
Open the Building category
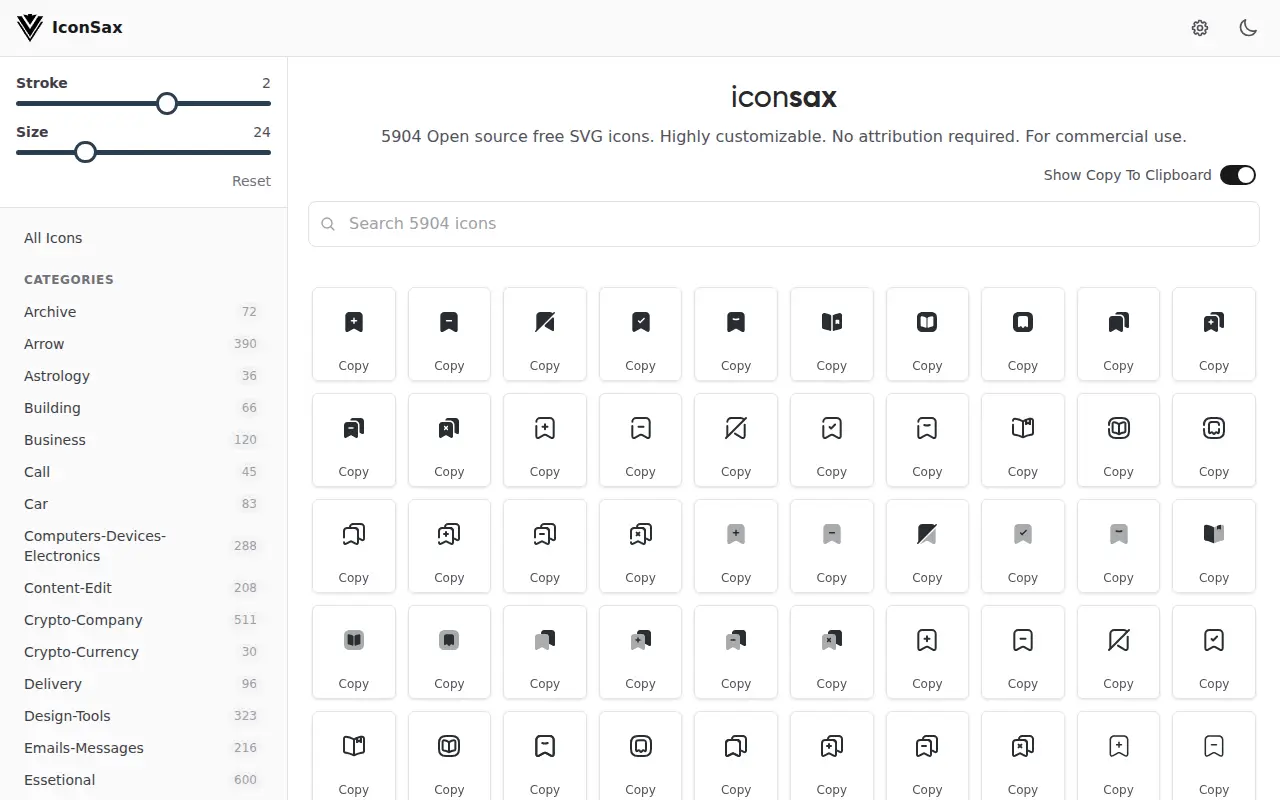(x=143, y=408)
